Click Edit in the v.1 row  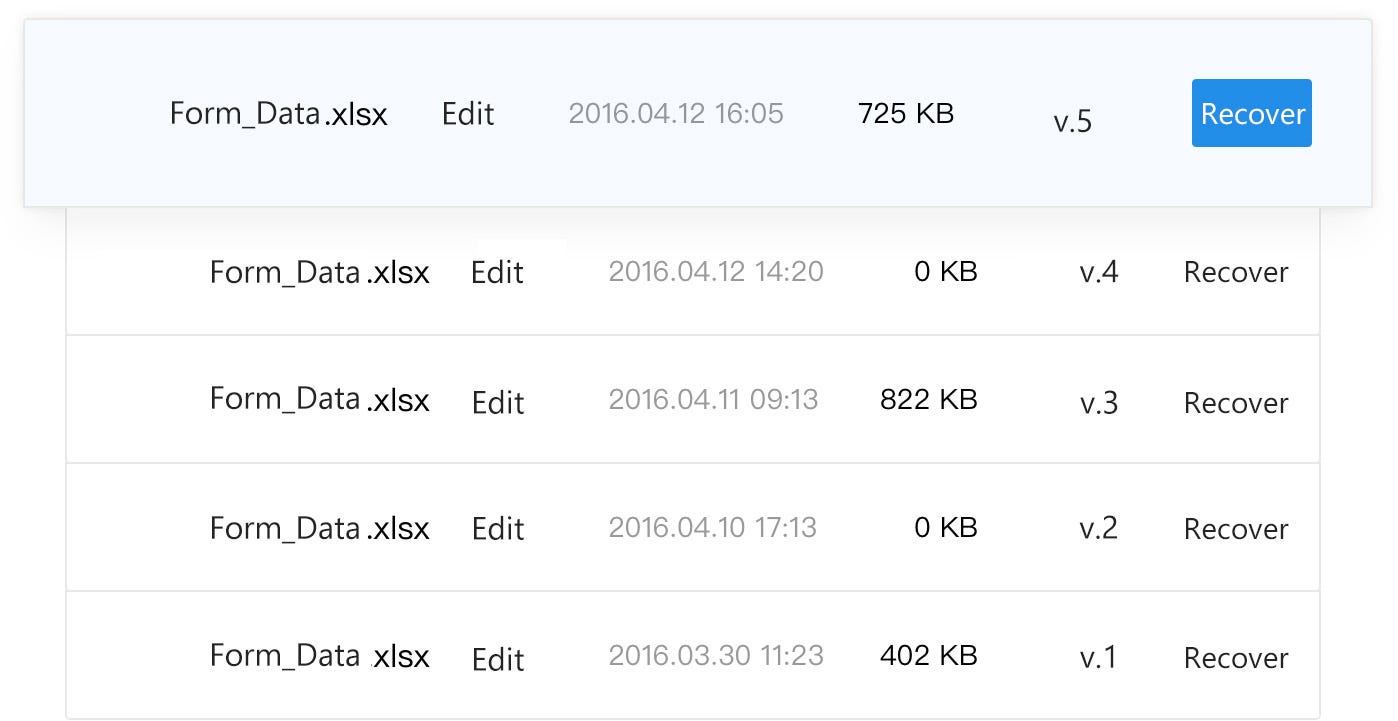[x=498, y=658]
